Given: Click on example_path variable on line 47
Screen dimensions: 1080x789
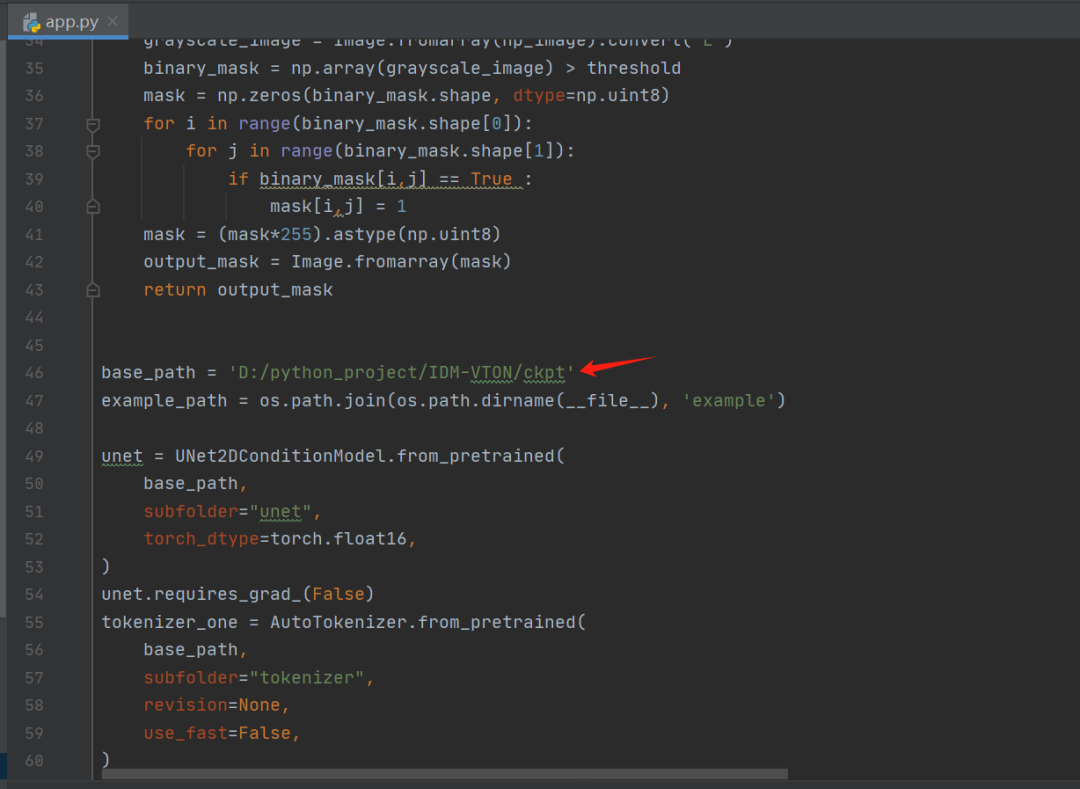Looking at the screenshot, I should pyautogui.click(x=164, y=401).
